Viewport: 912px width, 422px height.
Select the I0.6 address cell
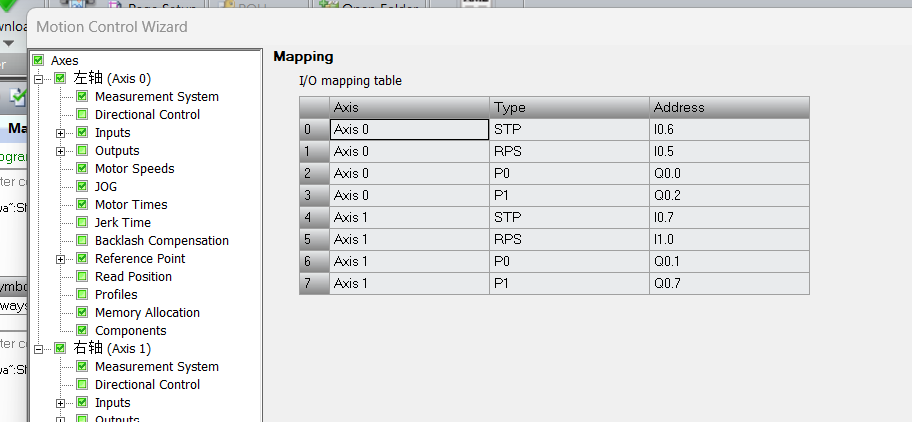(x=728, y=129)
